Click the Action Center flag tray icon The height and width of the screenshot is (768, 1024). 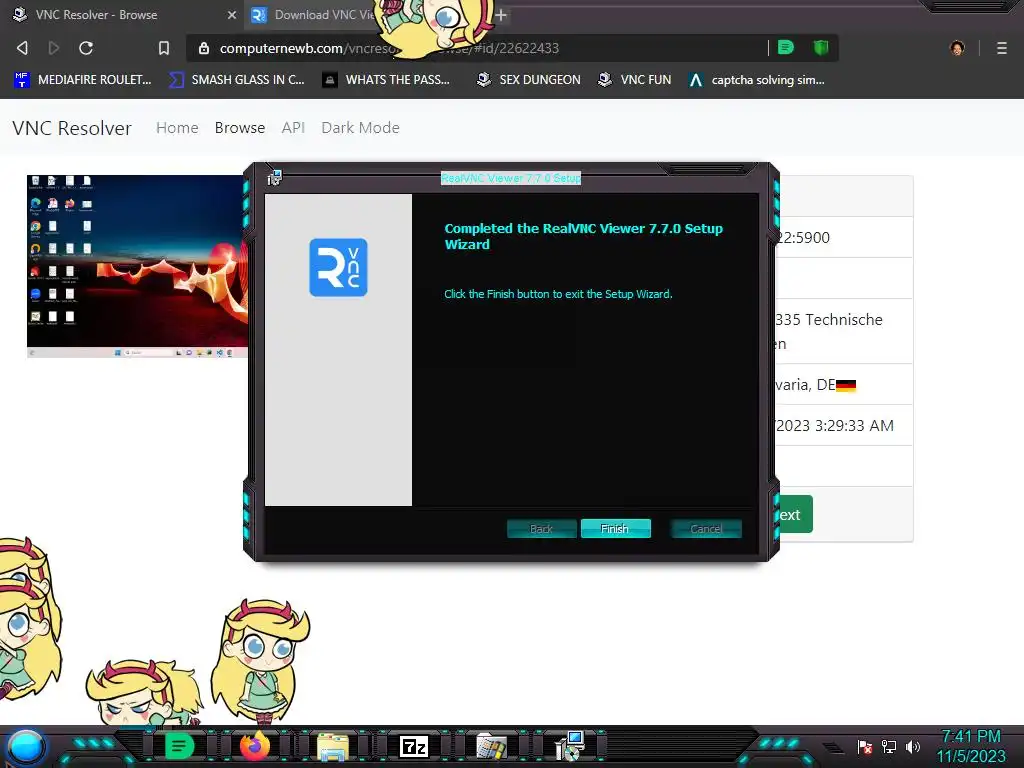click(x=865, y=746)
